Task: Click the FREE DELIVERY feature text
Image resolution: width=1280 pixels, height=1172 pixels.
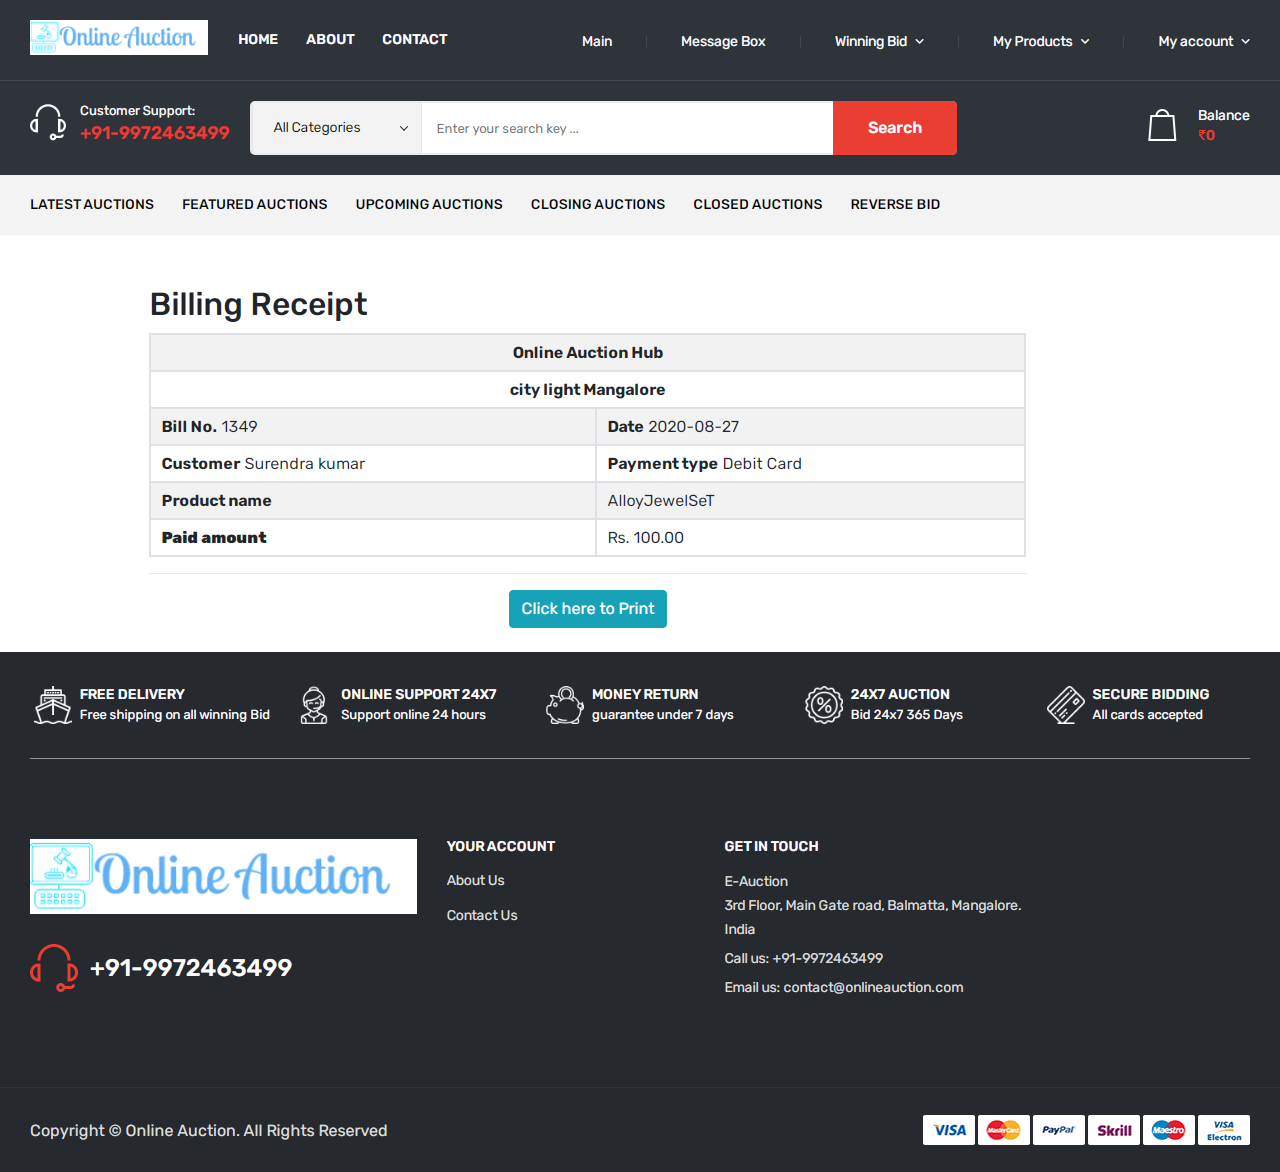Action: [x=132, y=694]
